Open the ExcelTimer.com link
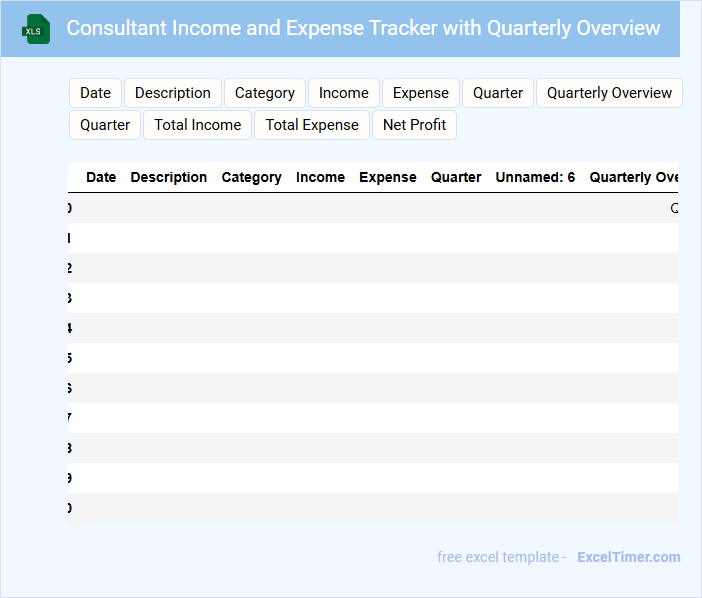This screenshot has width=702, height=598. (x=628, y=557)
